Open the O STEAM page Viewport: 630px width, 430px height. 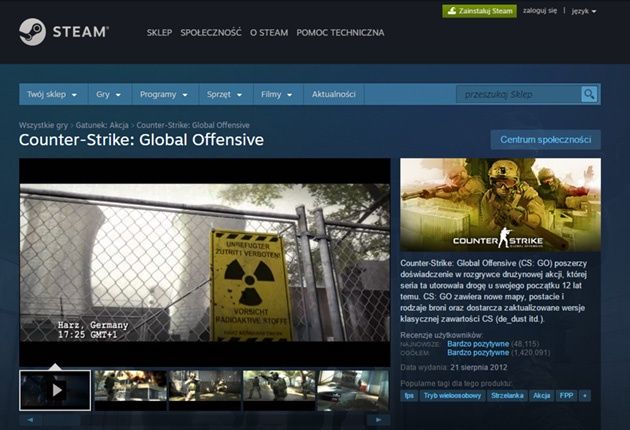269,33
